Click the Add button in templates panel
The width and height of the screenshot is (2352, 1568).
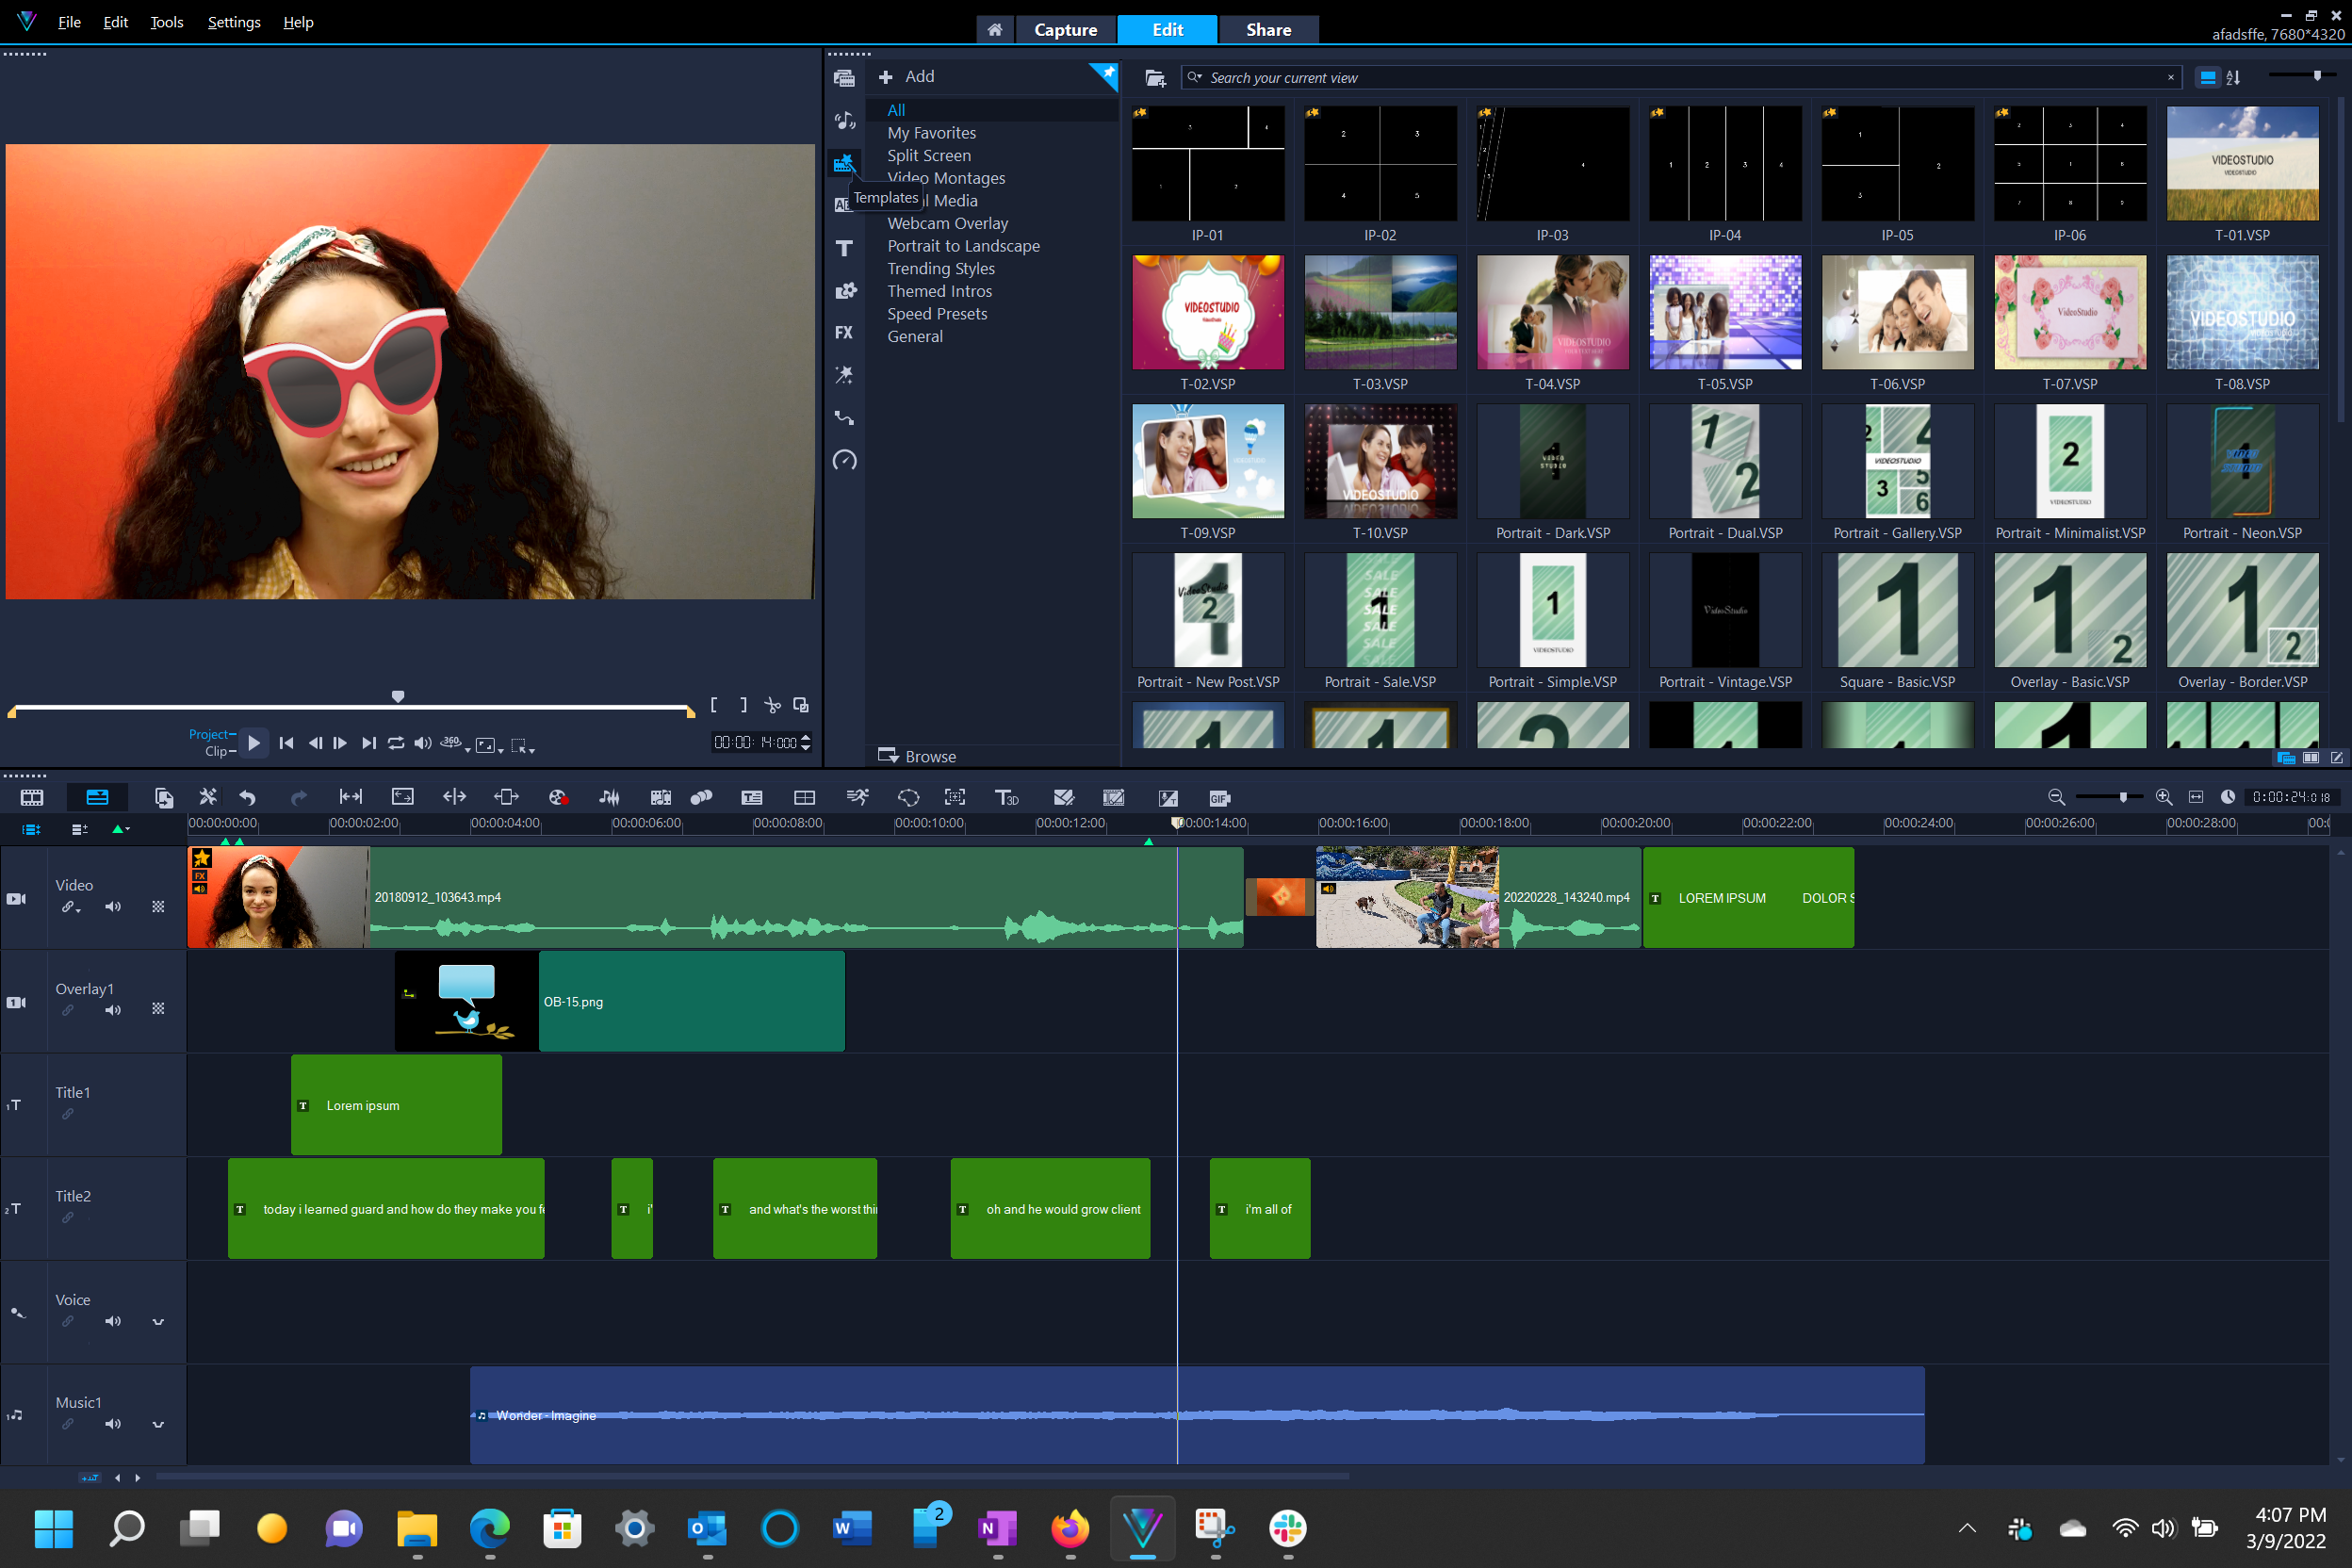(x=908, y=75)
